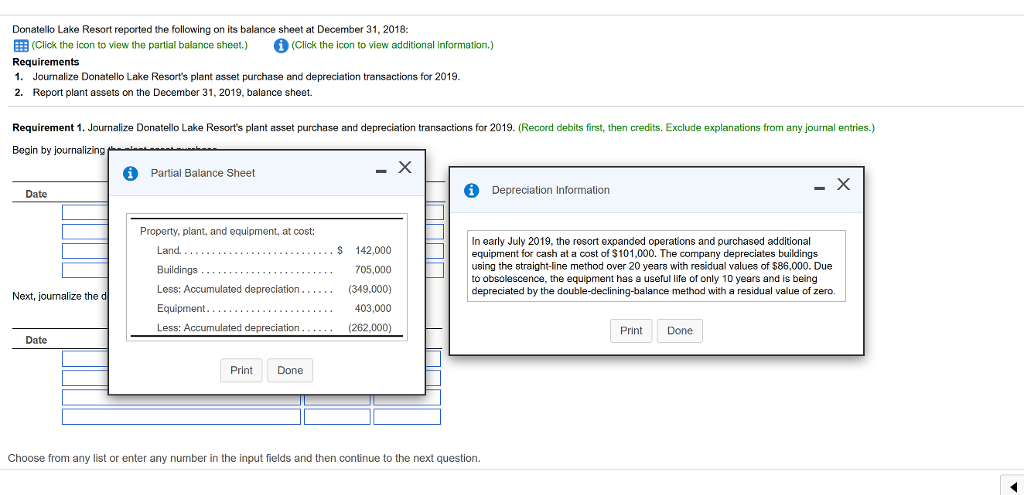Minimize the Partial Balance Sheet dialog
Screen dimensions: 1024x495
click(381, 172)
